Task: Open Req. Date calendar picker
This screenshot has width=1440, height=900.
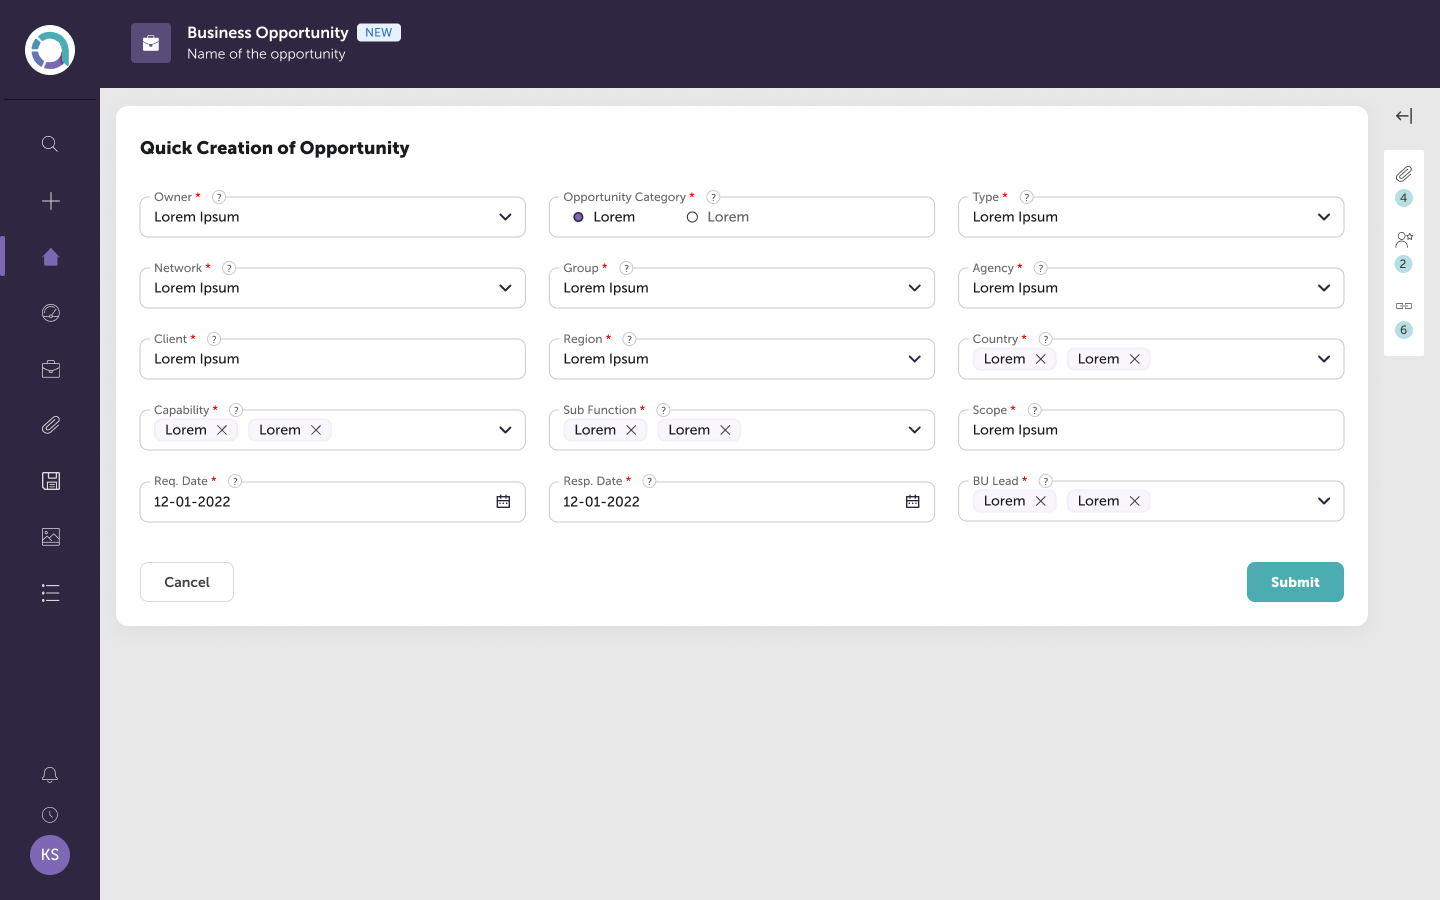Action: 503,502
